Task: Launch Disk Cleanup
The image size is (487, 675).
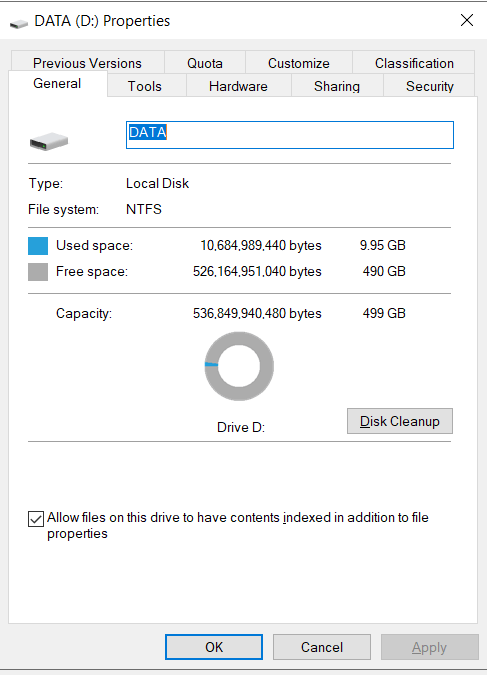Action: pos(400,421)
